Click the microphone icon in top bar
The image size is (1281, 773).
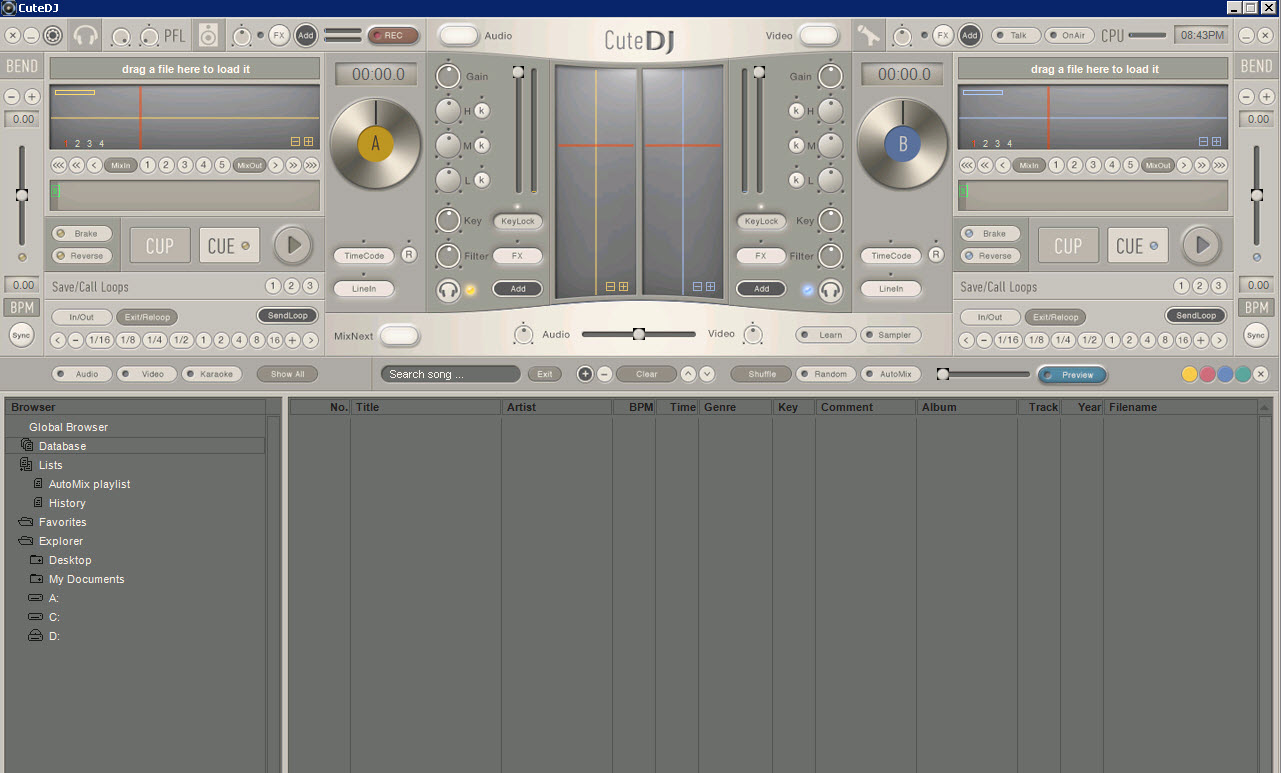tap(868, 36)
